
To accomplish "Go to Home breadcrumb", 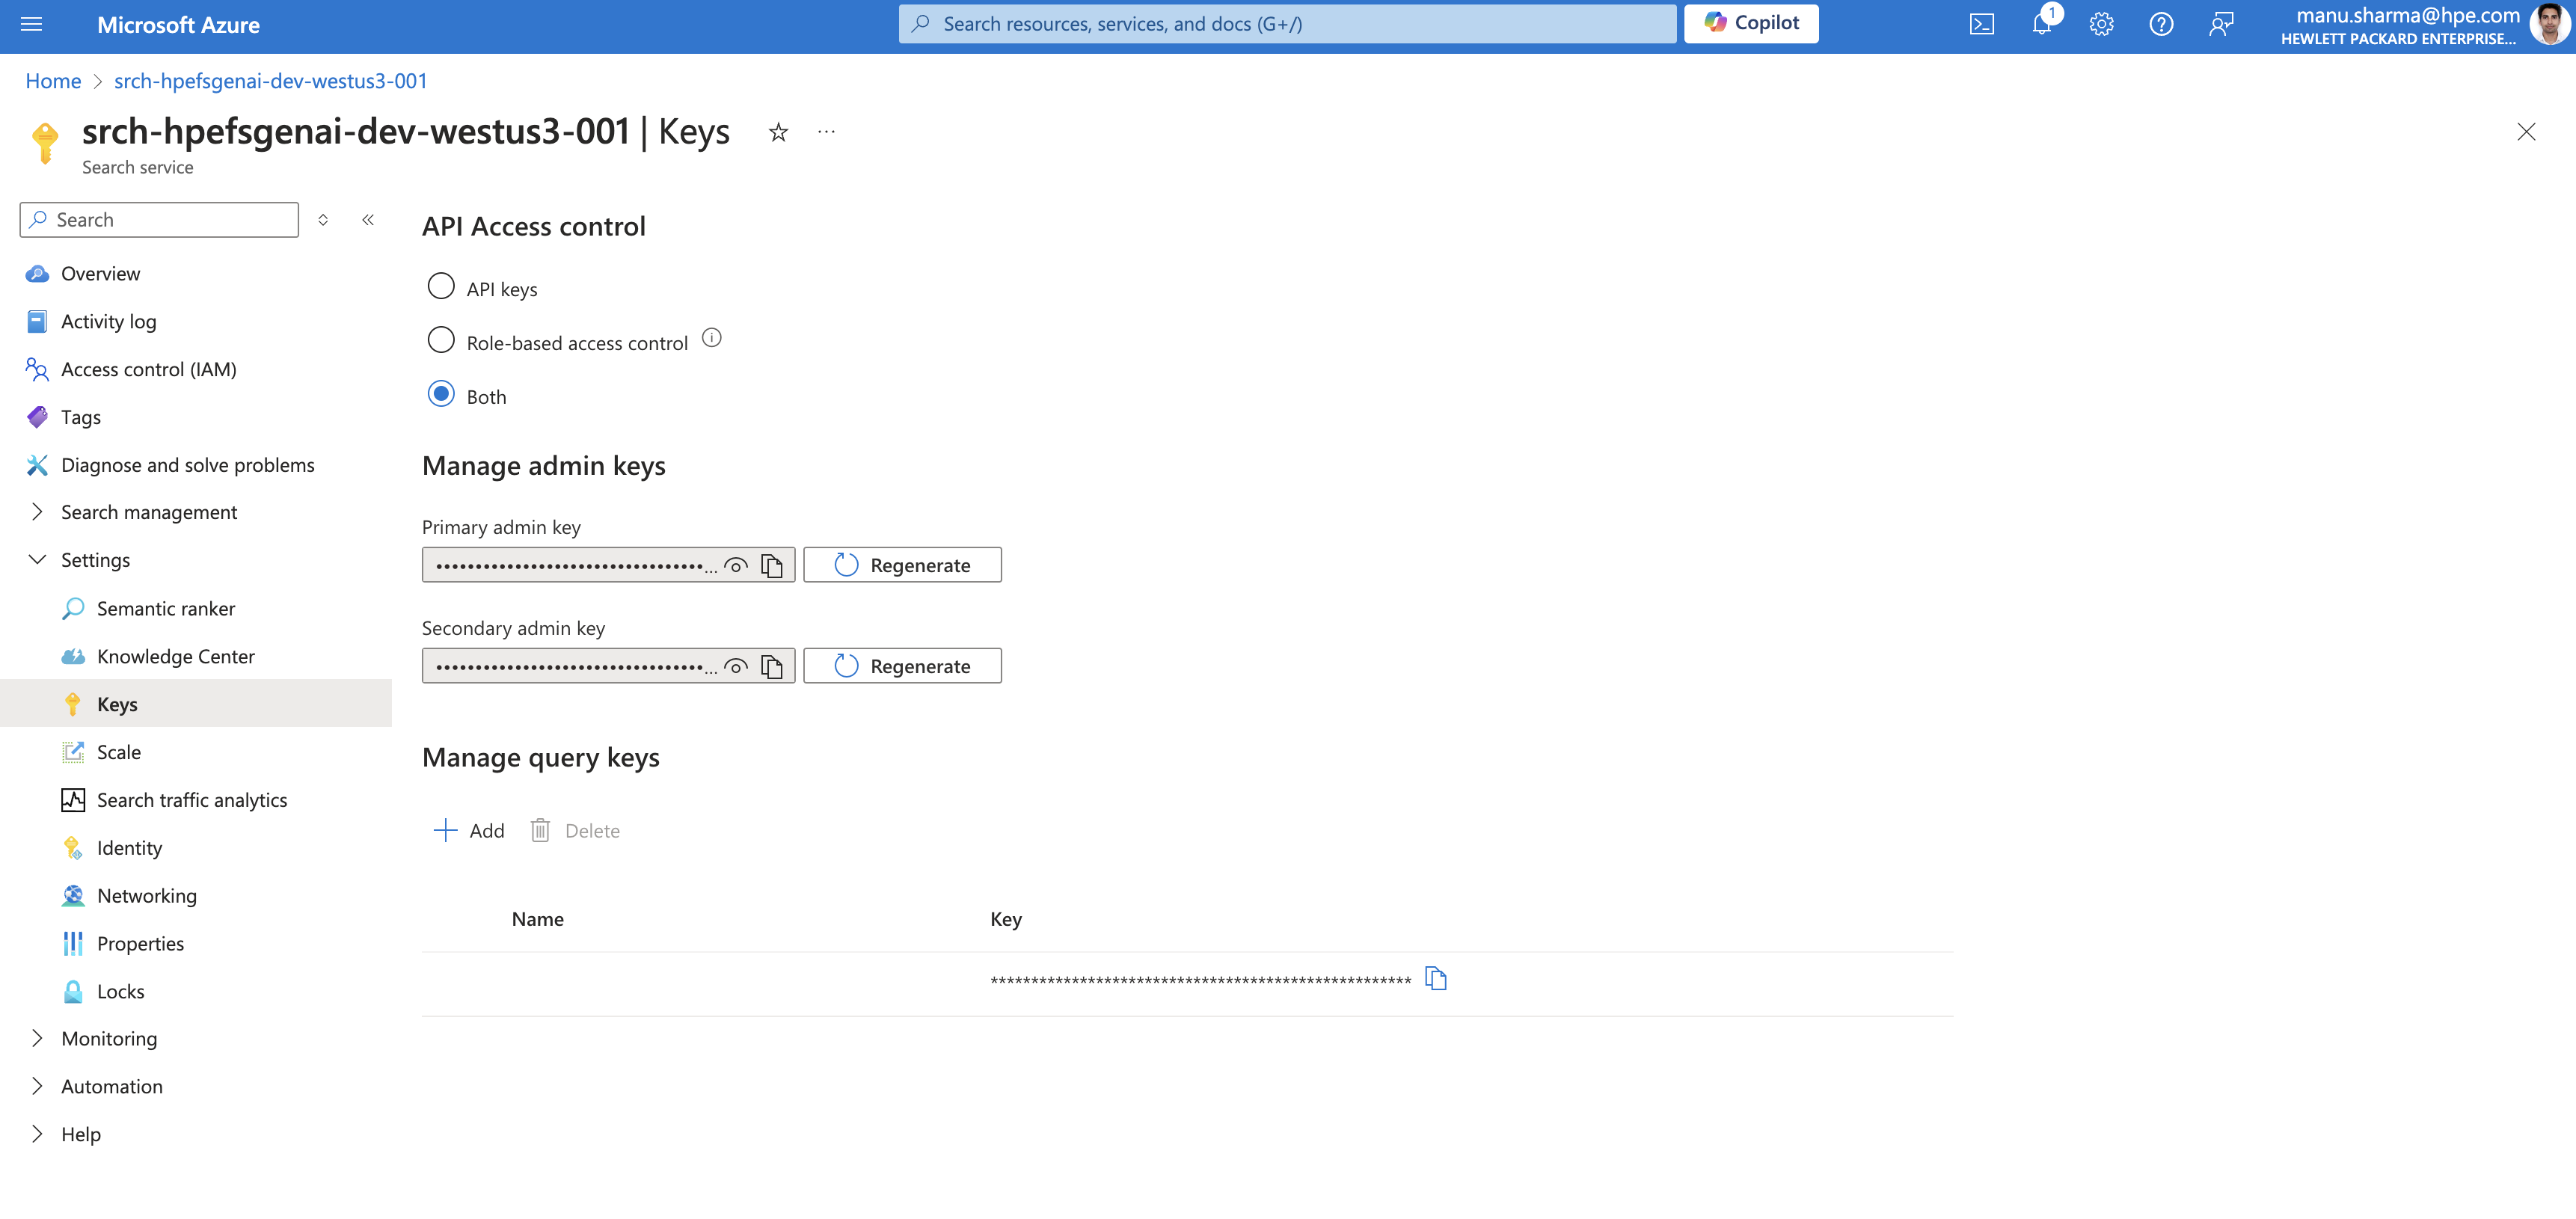I will 53,81.
